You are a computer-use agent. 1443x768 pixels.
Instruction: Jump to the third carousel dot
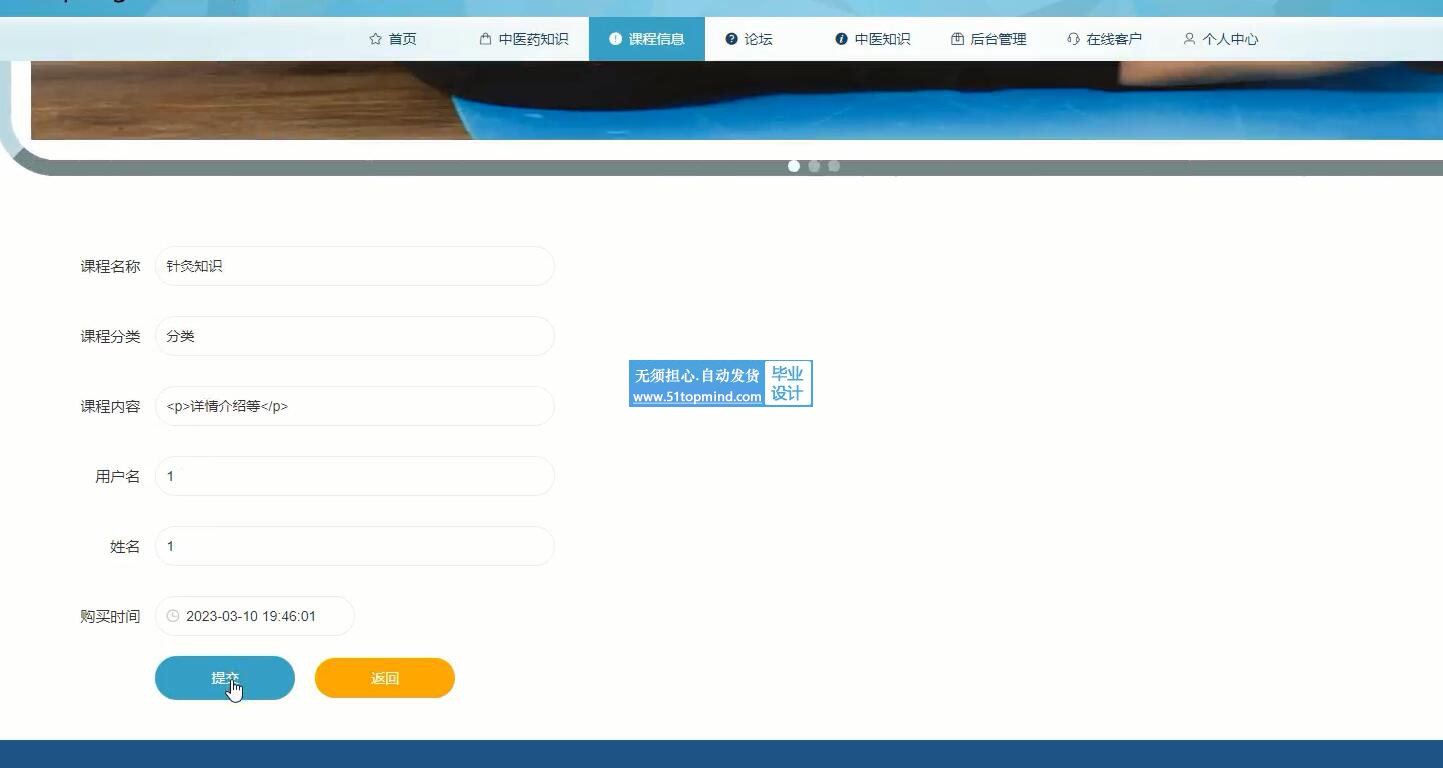(834, 166)
